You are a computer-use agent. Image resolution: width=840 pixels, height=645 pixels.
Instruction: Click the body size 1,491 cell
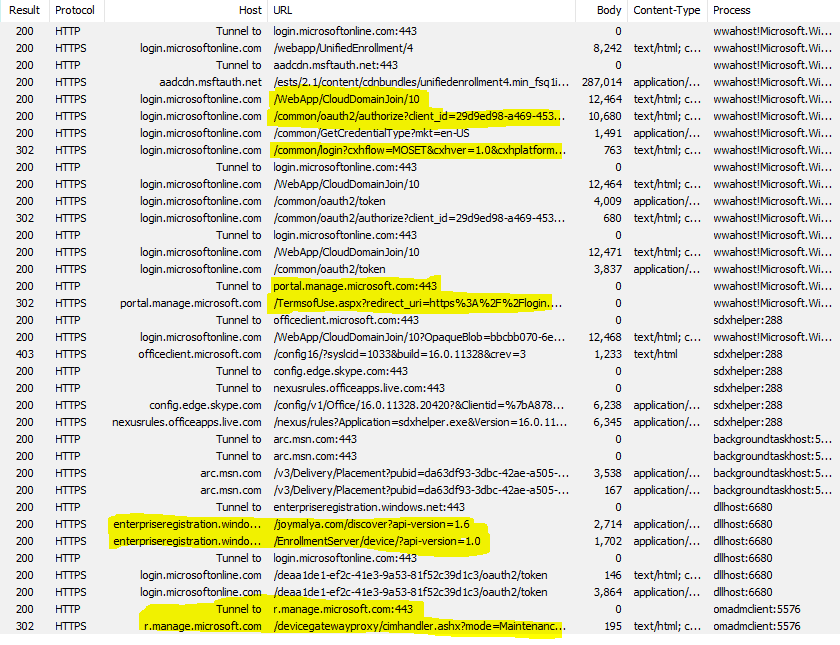608,133
